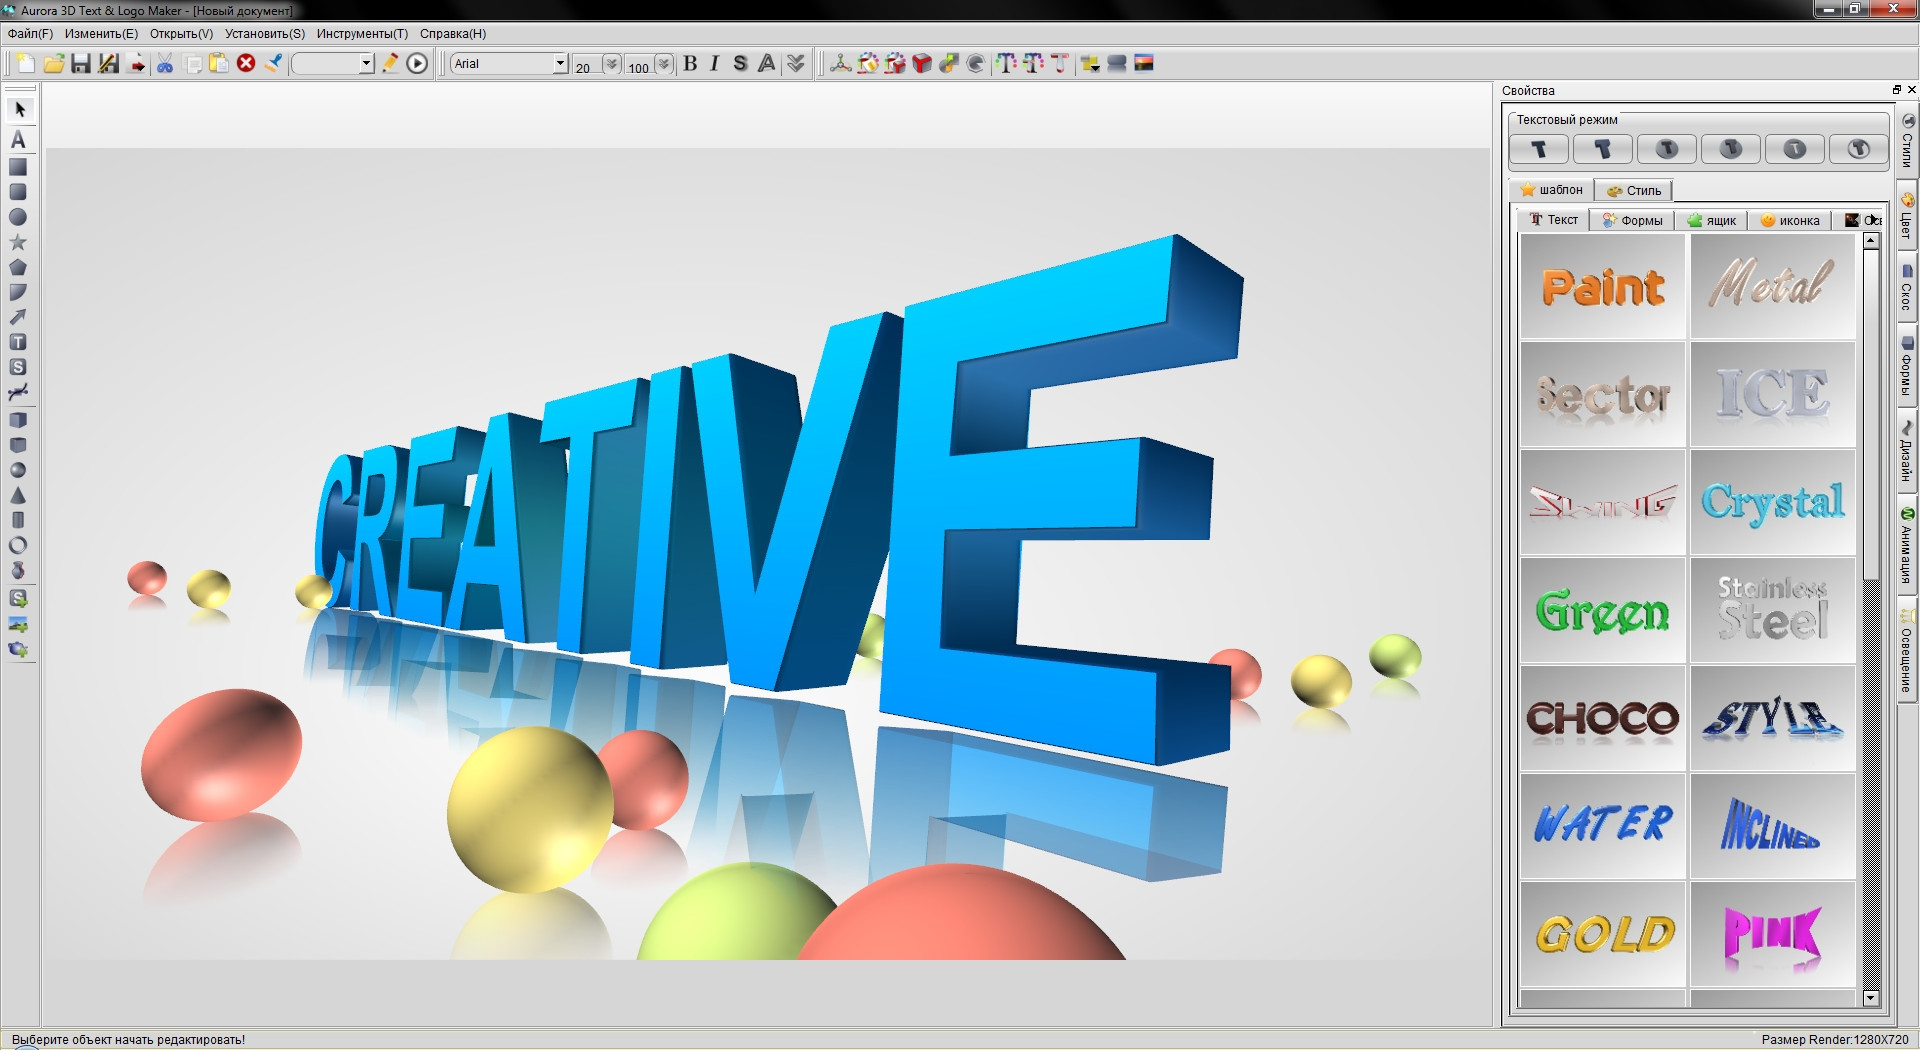
Task: Click the scissors cut icon
Action: (165, 64)
